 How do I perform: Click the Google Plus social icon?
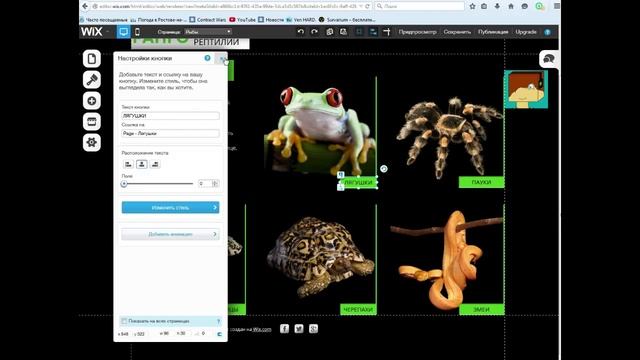[x=313, y=329]
